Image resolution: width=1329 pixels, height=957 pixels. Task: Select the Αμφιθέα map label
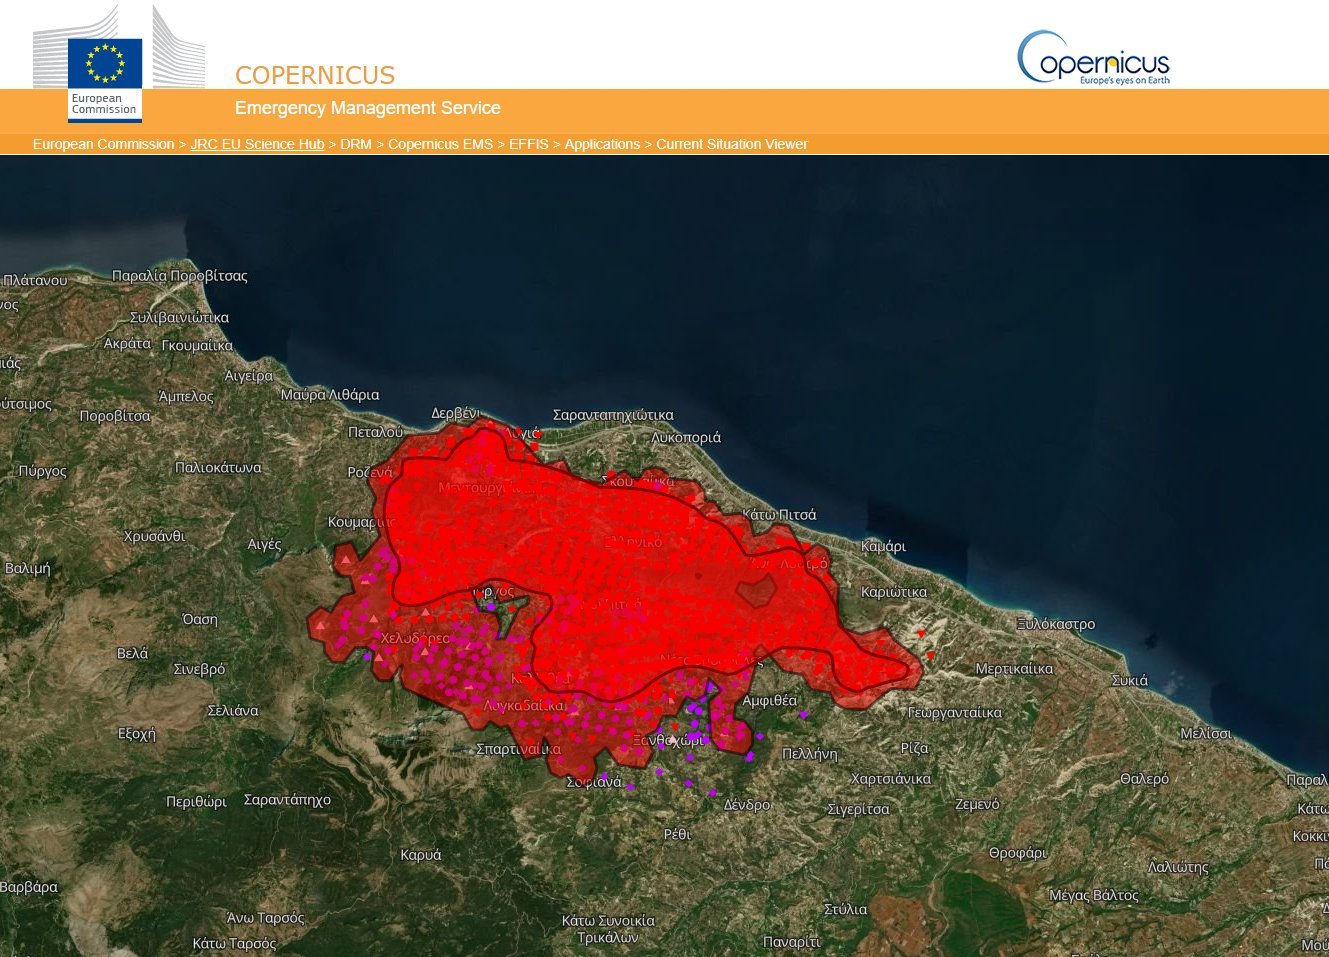coord(769,701)
